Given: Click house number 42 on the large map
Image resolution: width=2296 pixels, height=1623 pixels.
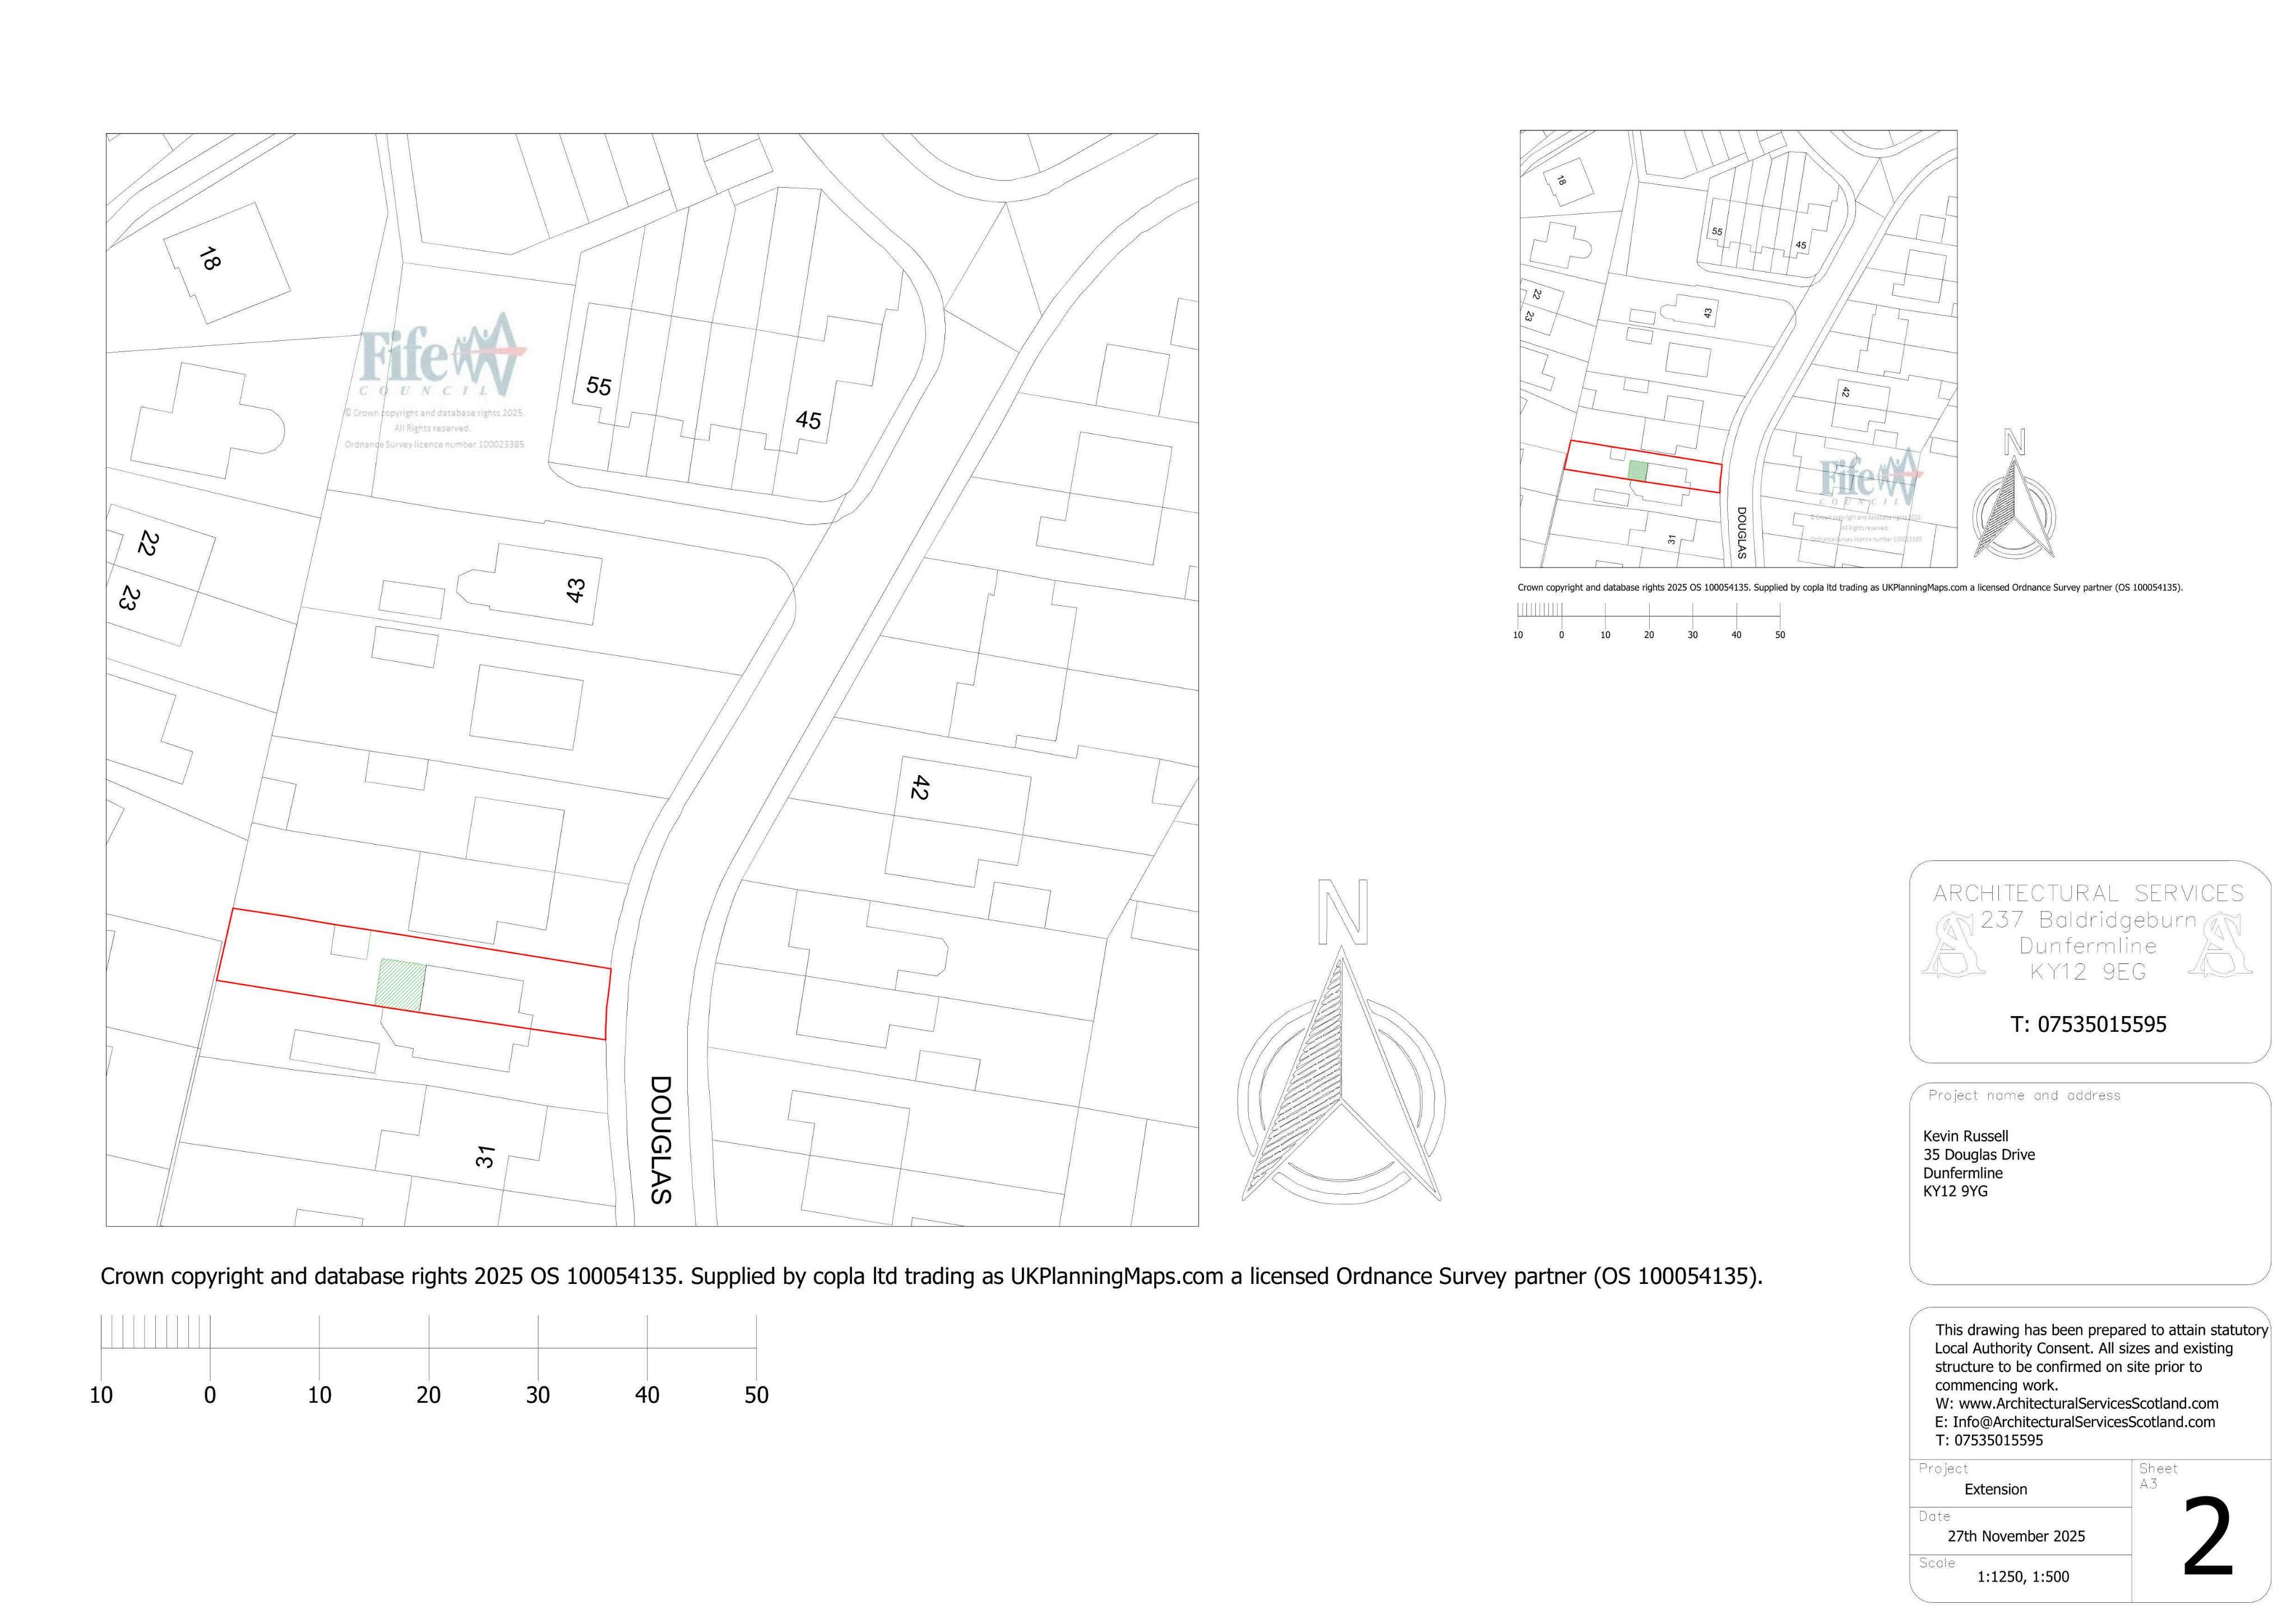Looking at the screenshot, I should (x=920, y=788).
